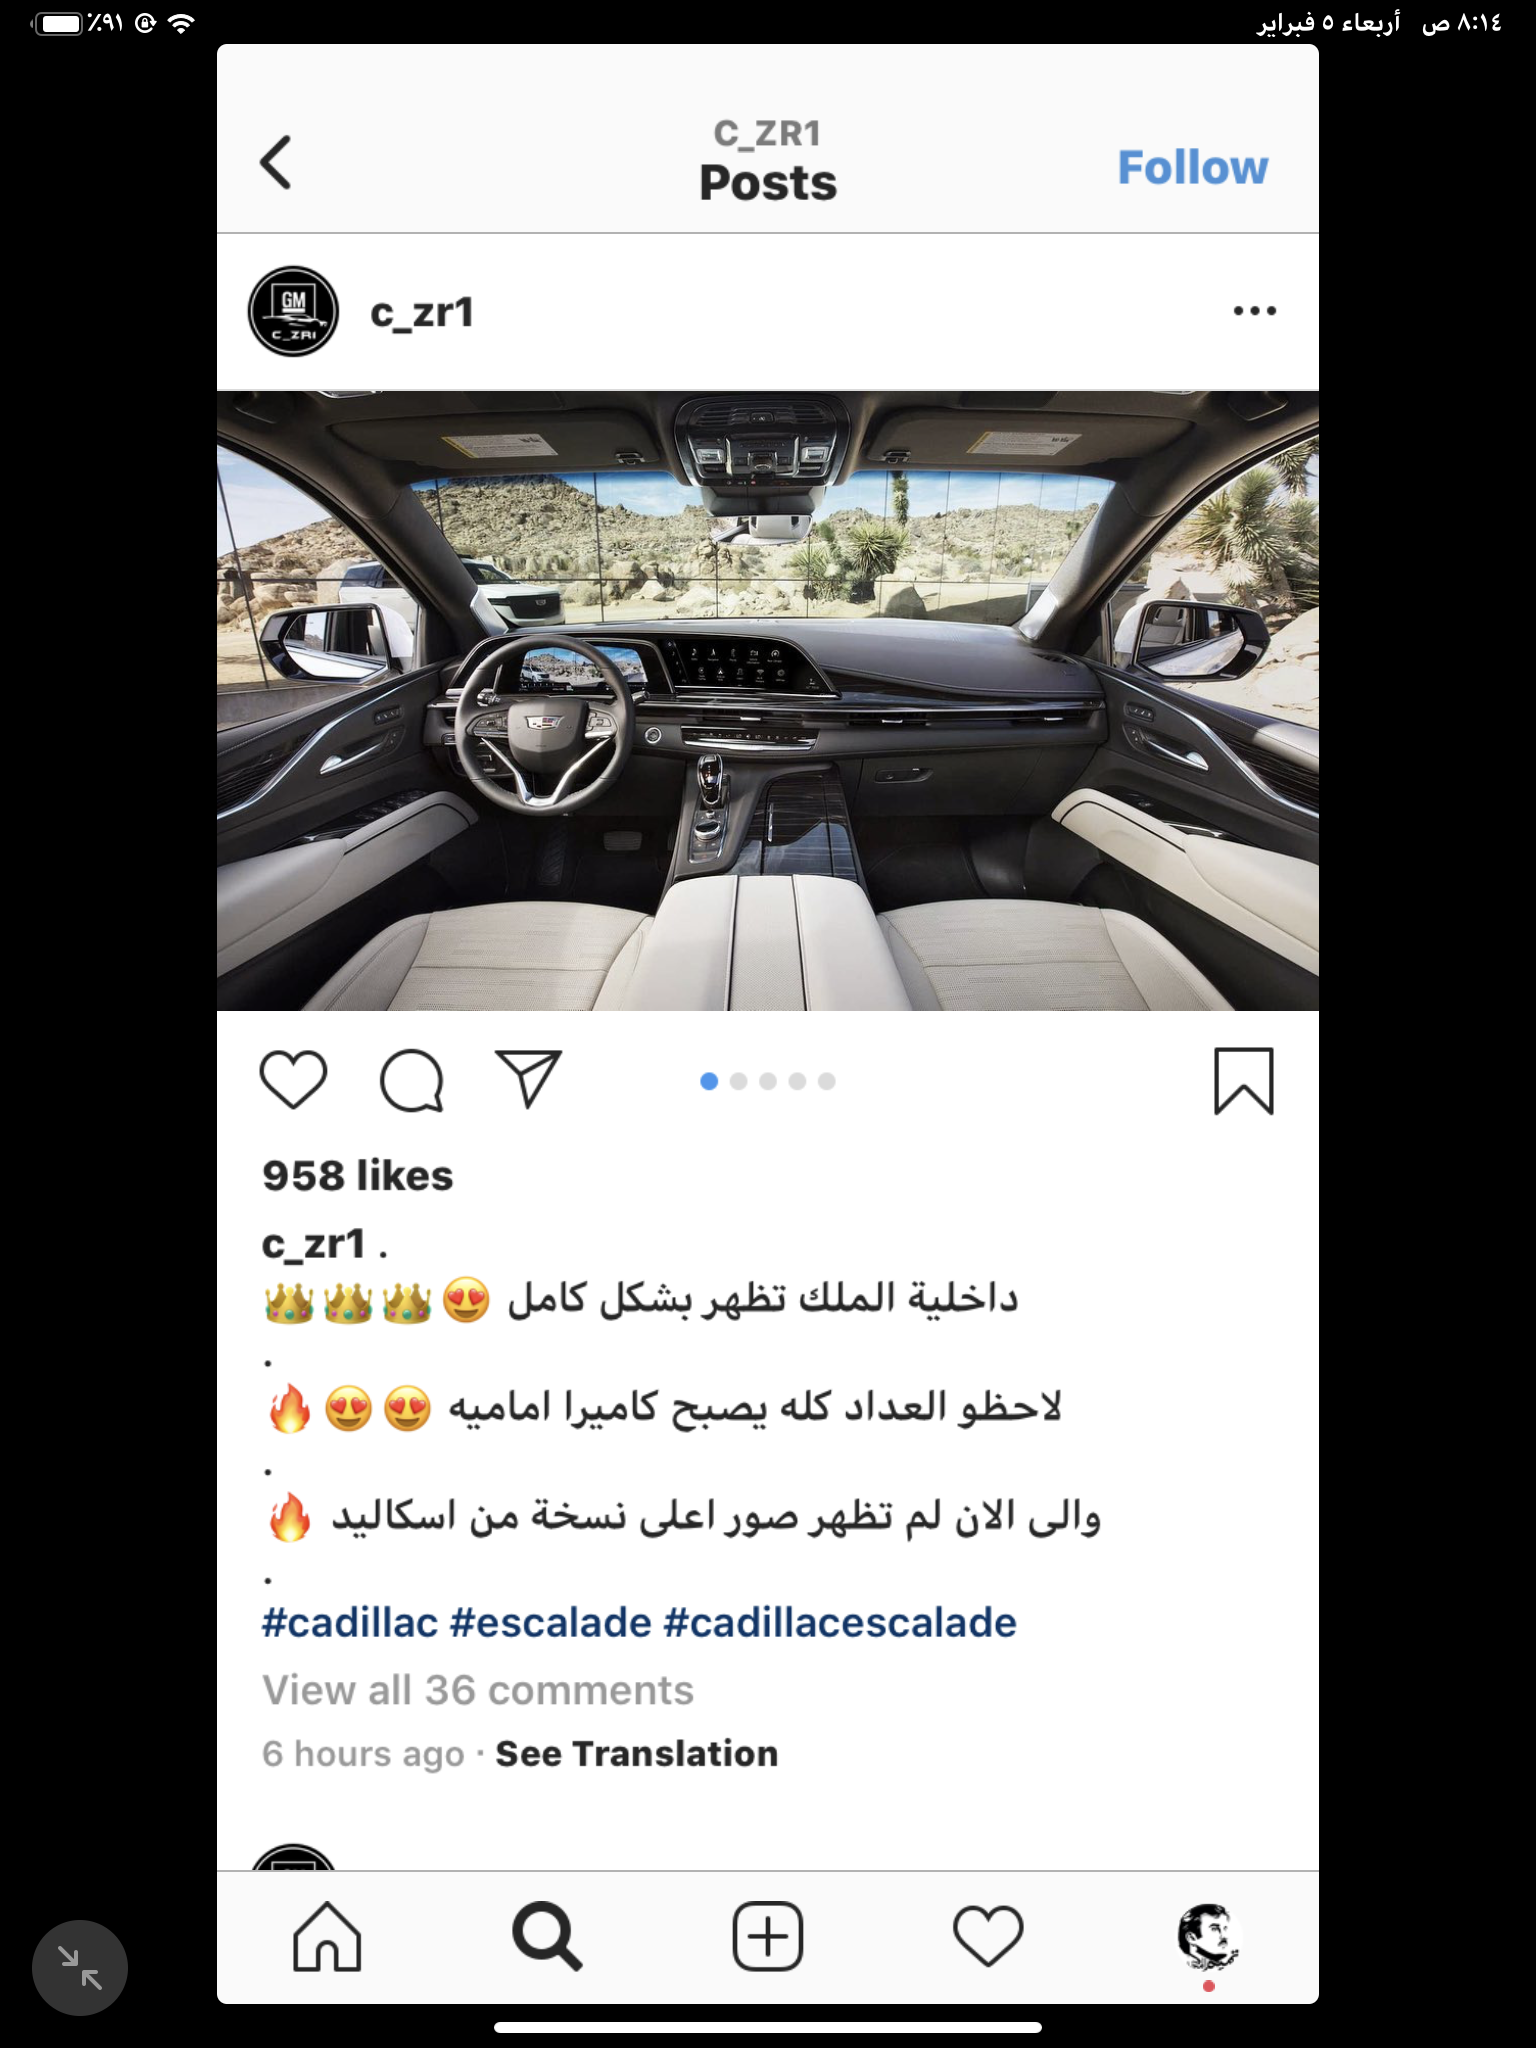Open c_zr1 username beside the avatar
Viewport: 1536px width, 2048px height.
click(421, 312)
